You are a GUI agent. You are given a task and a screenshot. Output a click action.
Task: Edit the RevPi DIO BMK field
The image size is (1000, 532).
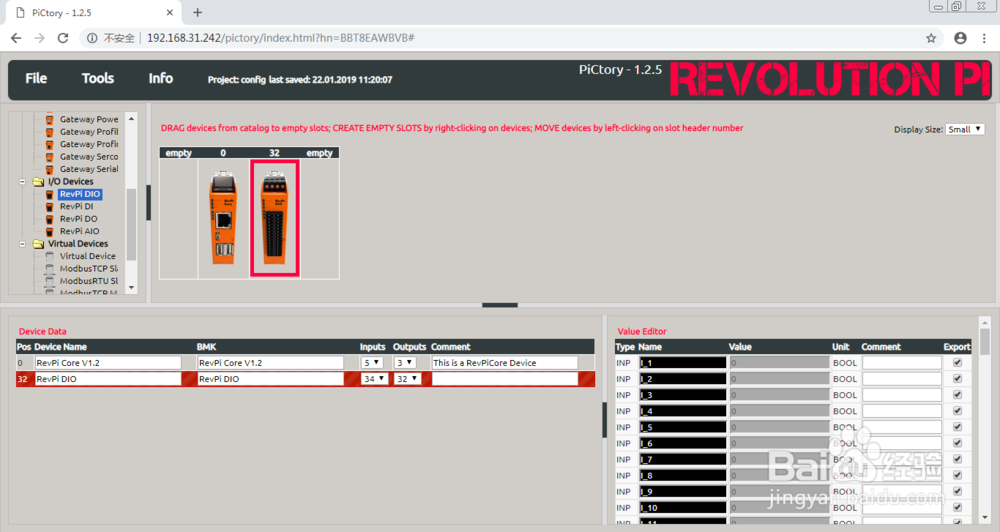pyautogui.click(x=270, y=379)
